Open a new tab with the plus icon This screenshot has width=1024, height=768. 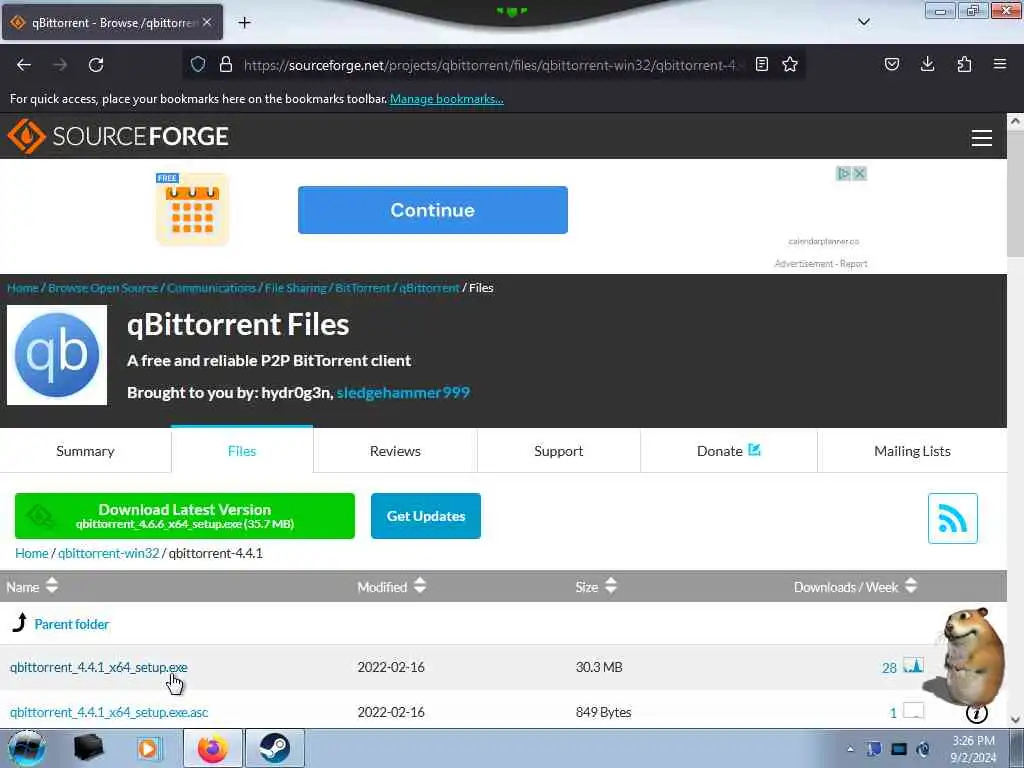(244, 23)
